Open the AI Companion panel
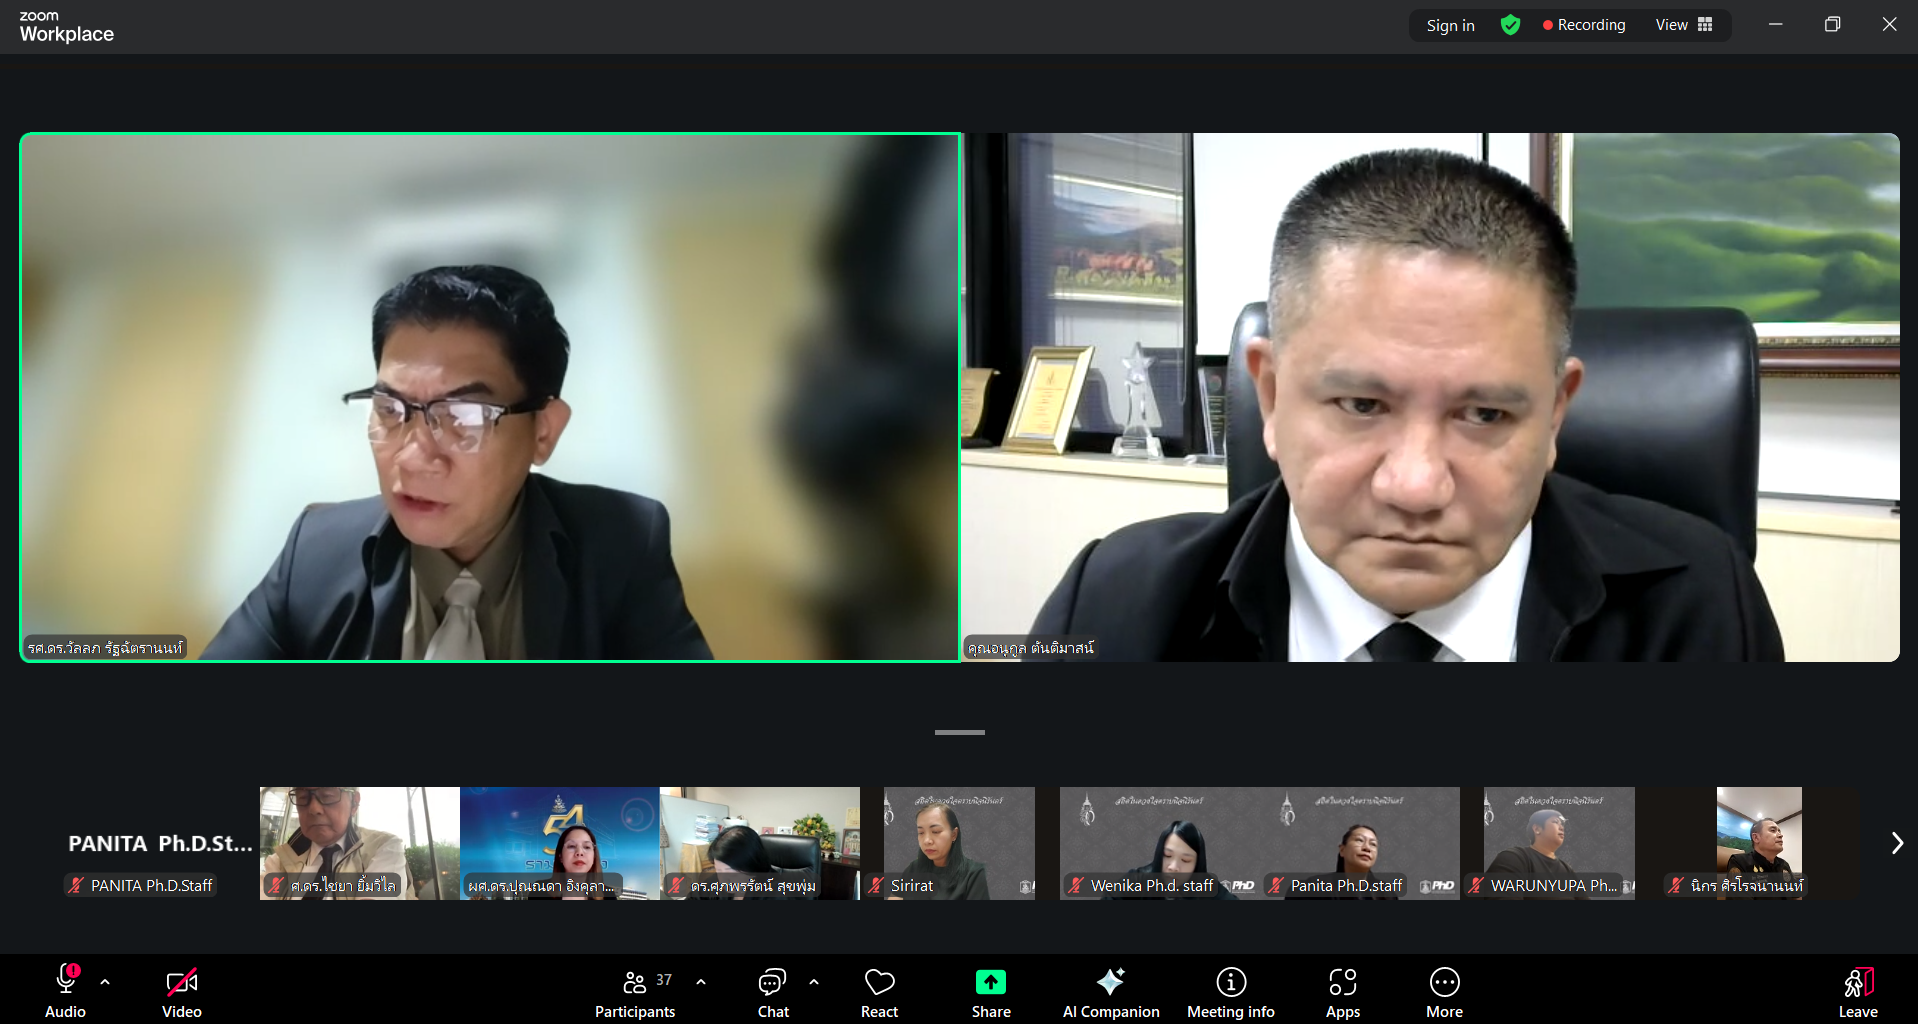Image resolution: width=1918 pixels, height=1024 pixels. click(x=1110, y=992)
